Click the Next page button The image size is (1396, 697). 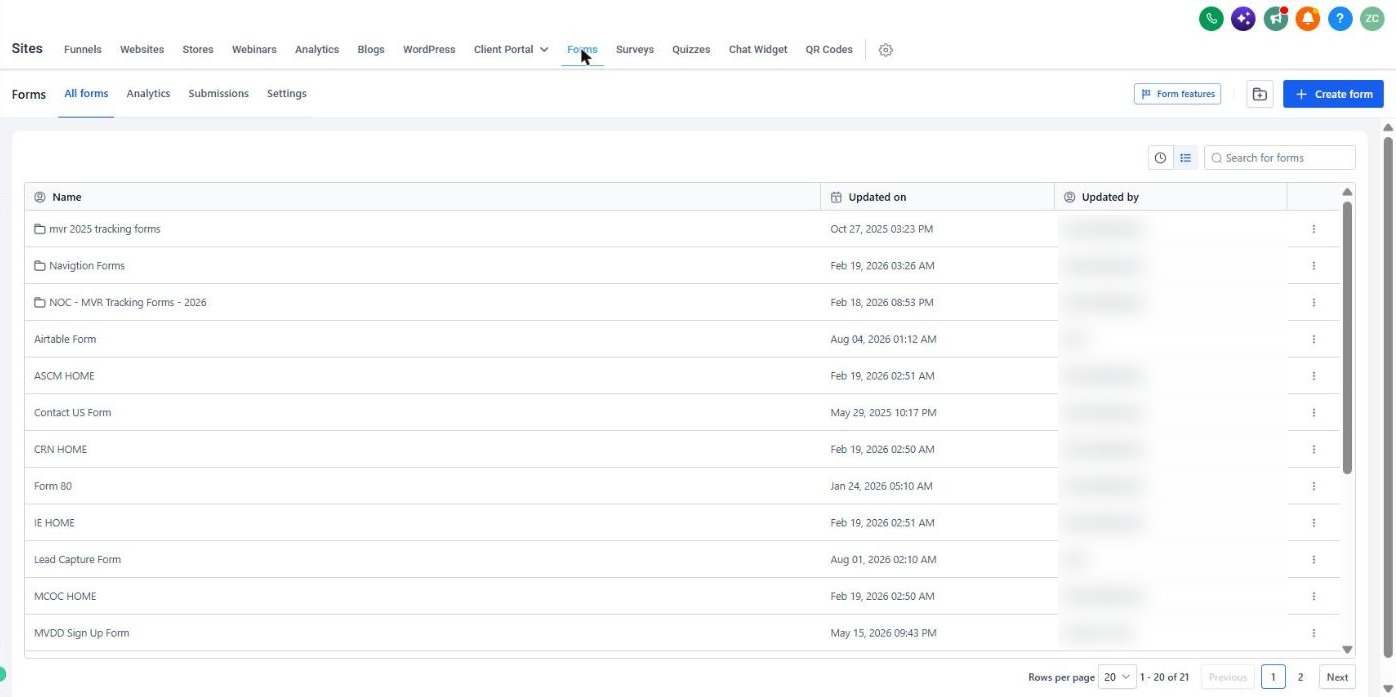(x=1337, y=677)
